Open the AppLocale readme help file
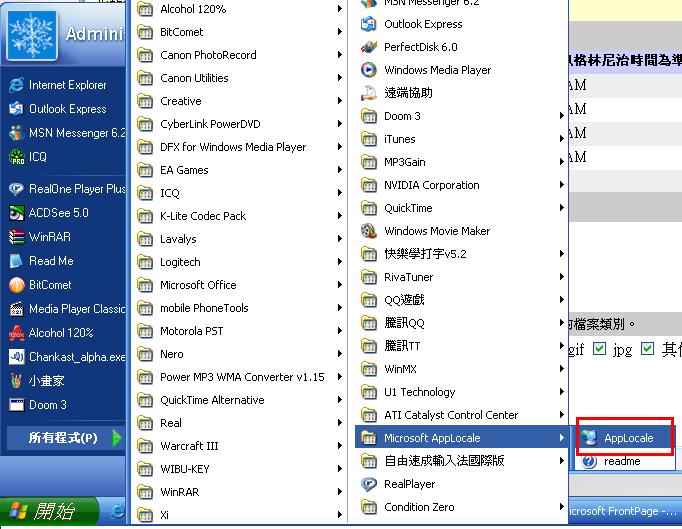Image resolution: width=682 pixels, height=529 pixels. click(x=625, y=461)
